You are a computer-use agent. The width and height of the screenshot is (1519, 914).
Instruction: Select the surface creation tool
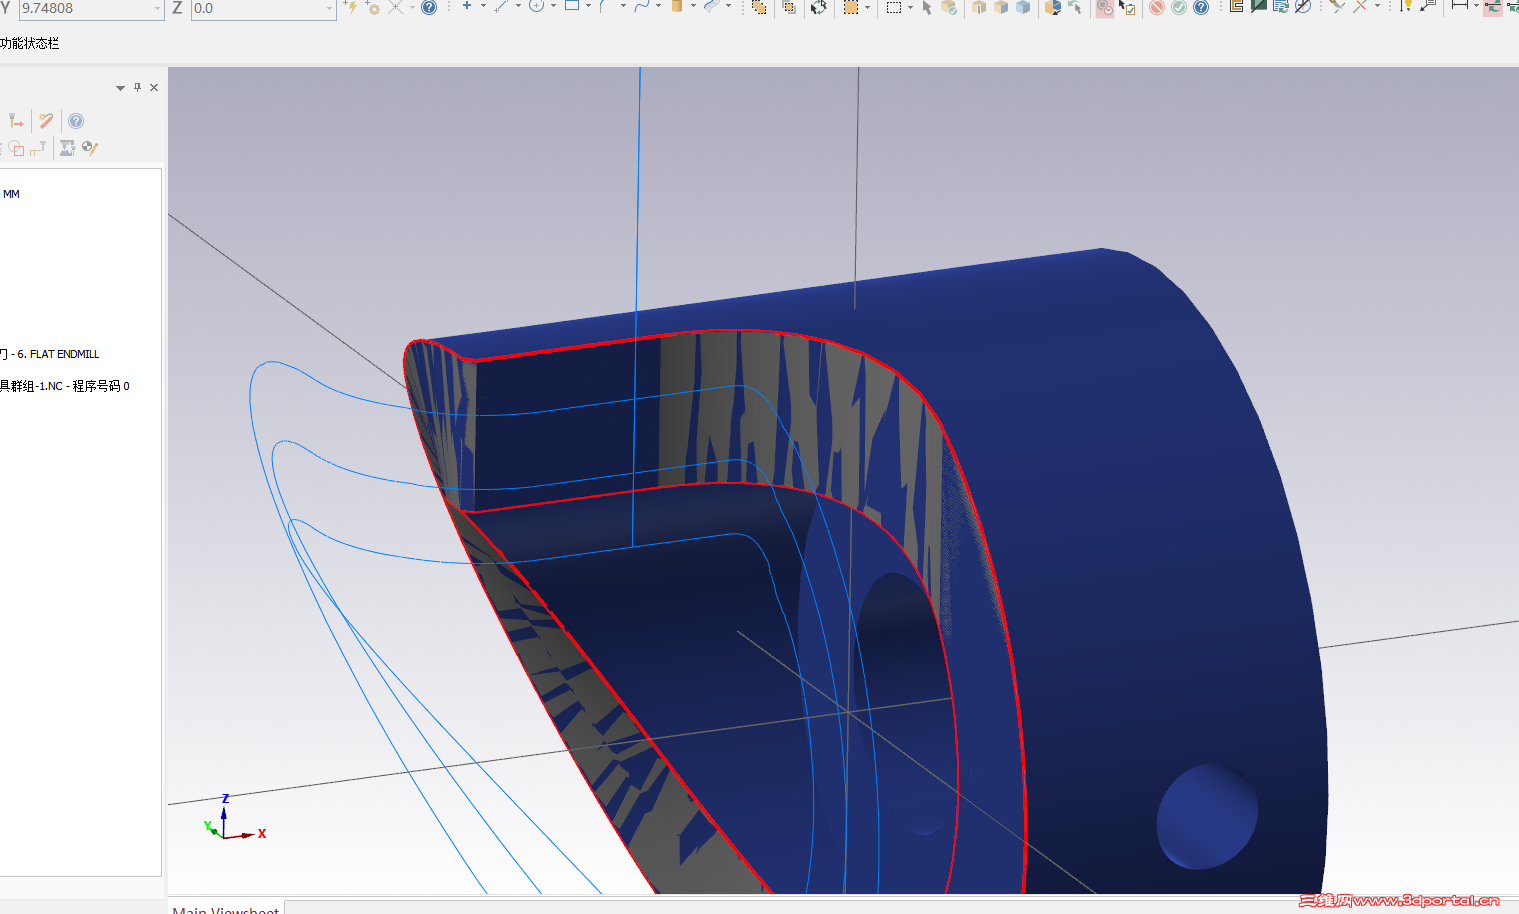click(x=712, y=6)
